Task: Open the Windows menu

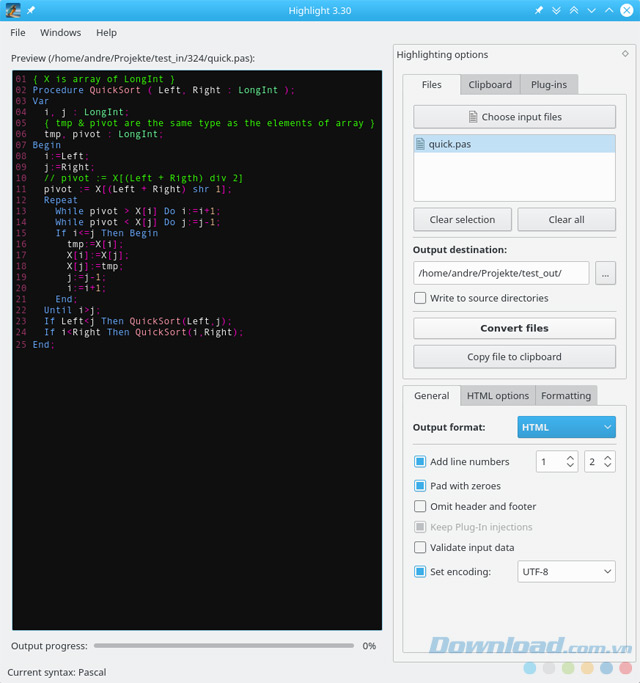Action: click(61, 33)
